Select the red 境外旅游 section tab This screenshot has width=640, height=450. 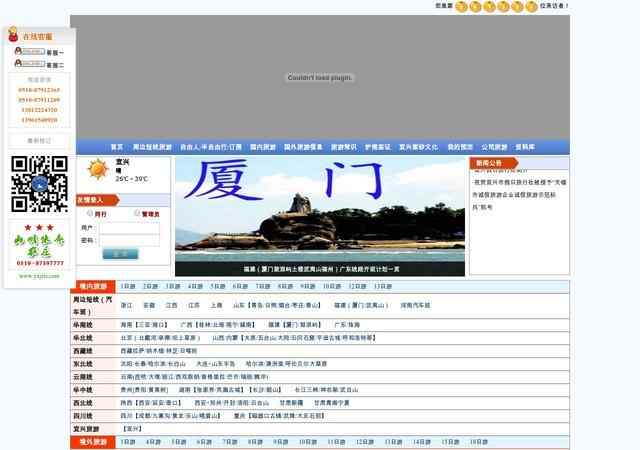[93, 442]
